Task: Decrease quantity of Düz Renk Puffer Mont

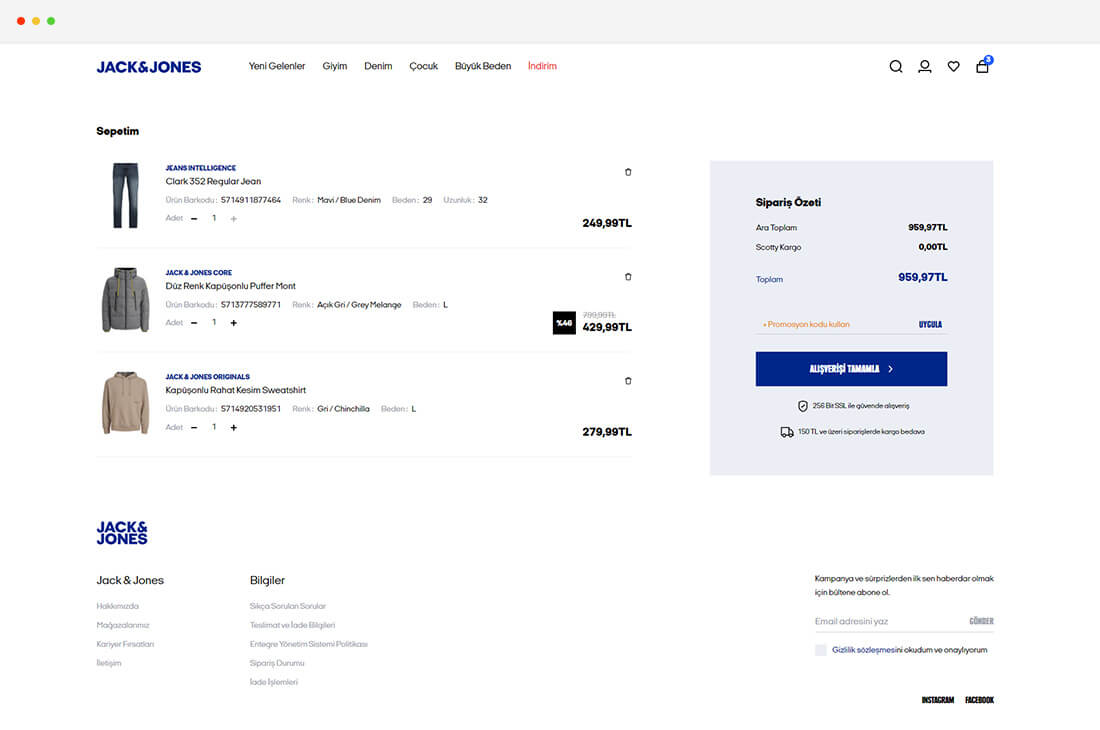Action: (194, 323)
